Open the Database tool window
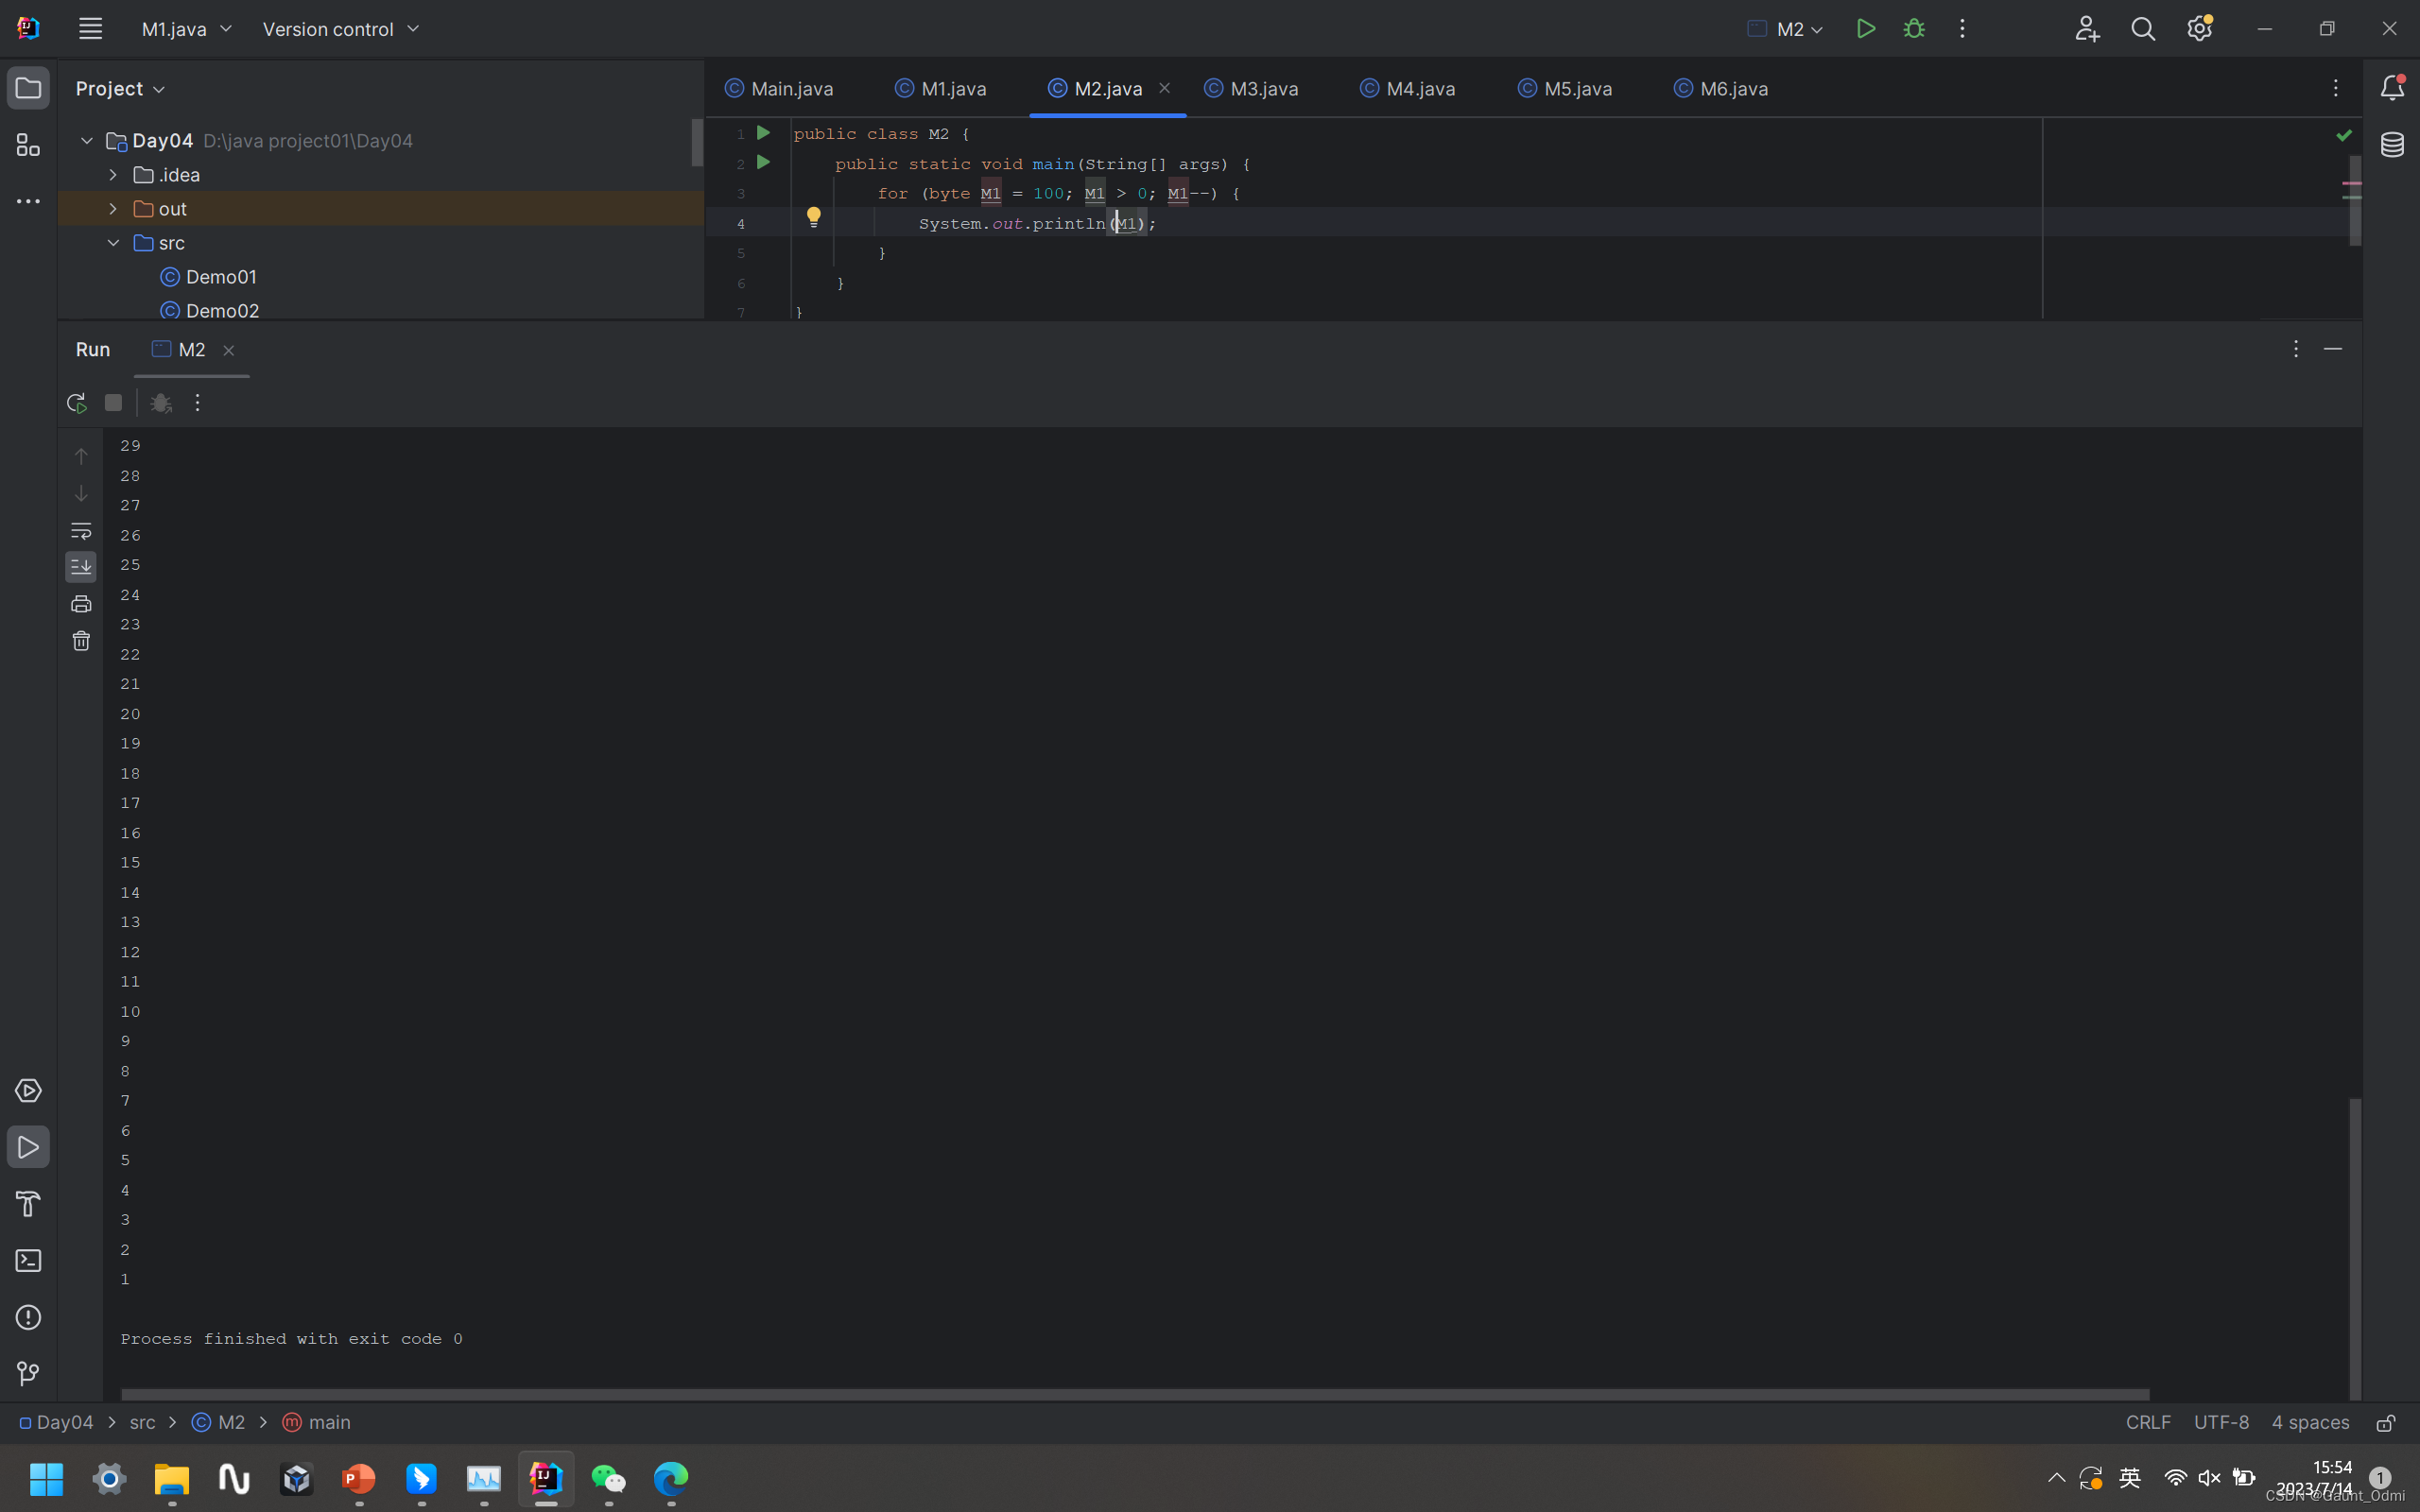Screen dimensions: 2420x1512 pyautogui.click(x=2392, y=145)
